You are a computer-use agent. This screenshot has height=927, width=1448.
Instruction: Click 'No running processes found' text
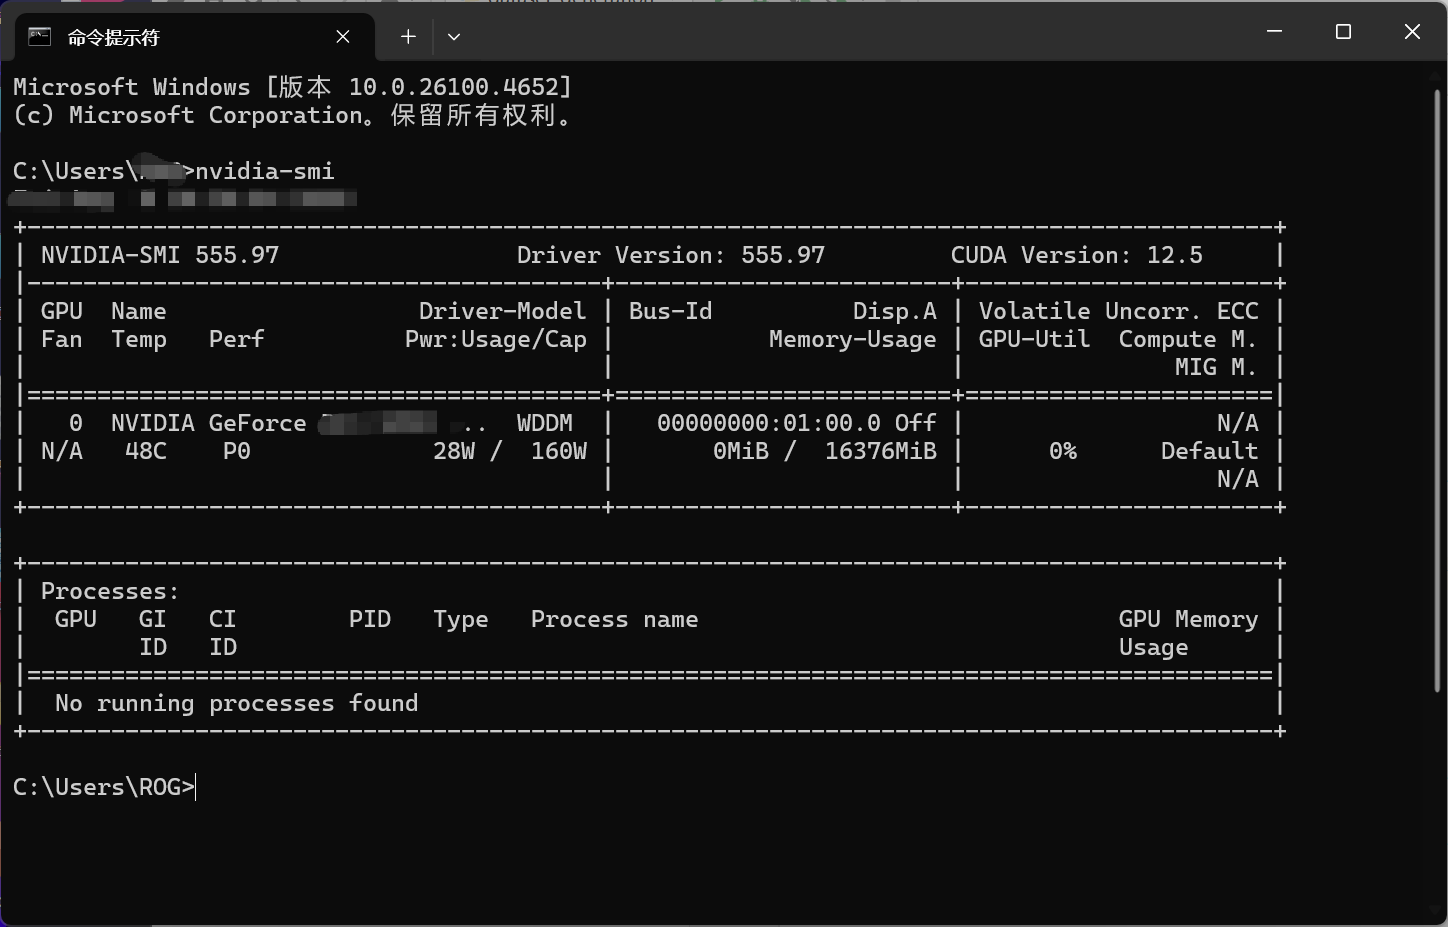(236, 703)
